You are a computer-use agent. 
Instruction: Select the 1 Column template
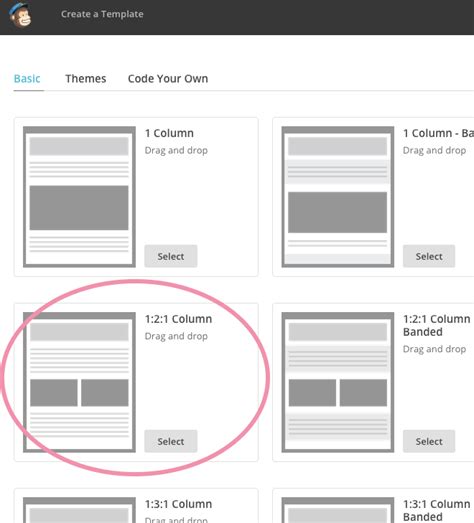pos(171,256)
